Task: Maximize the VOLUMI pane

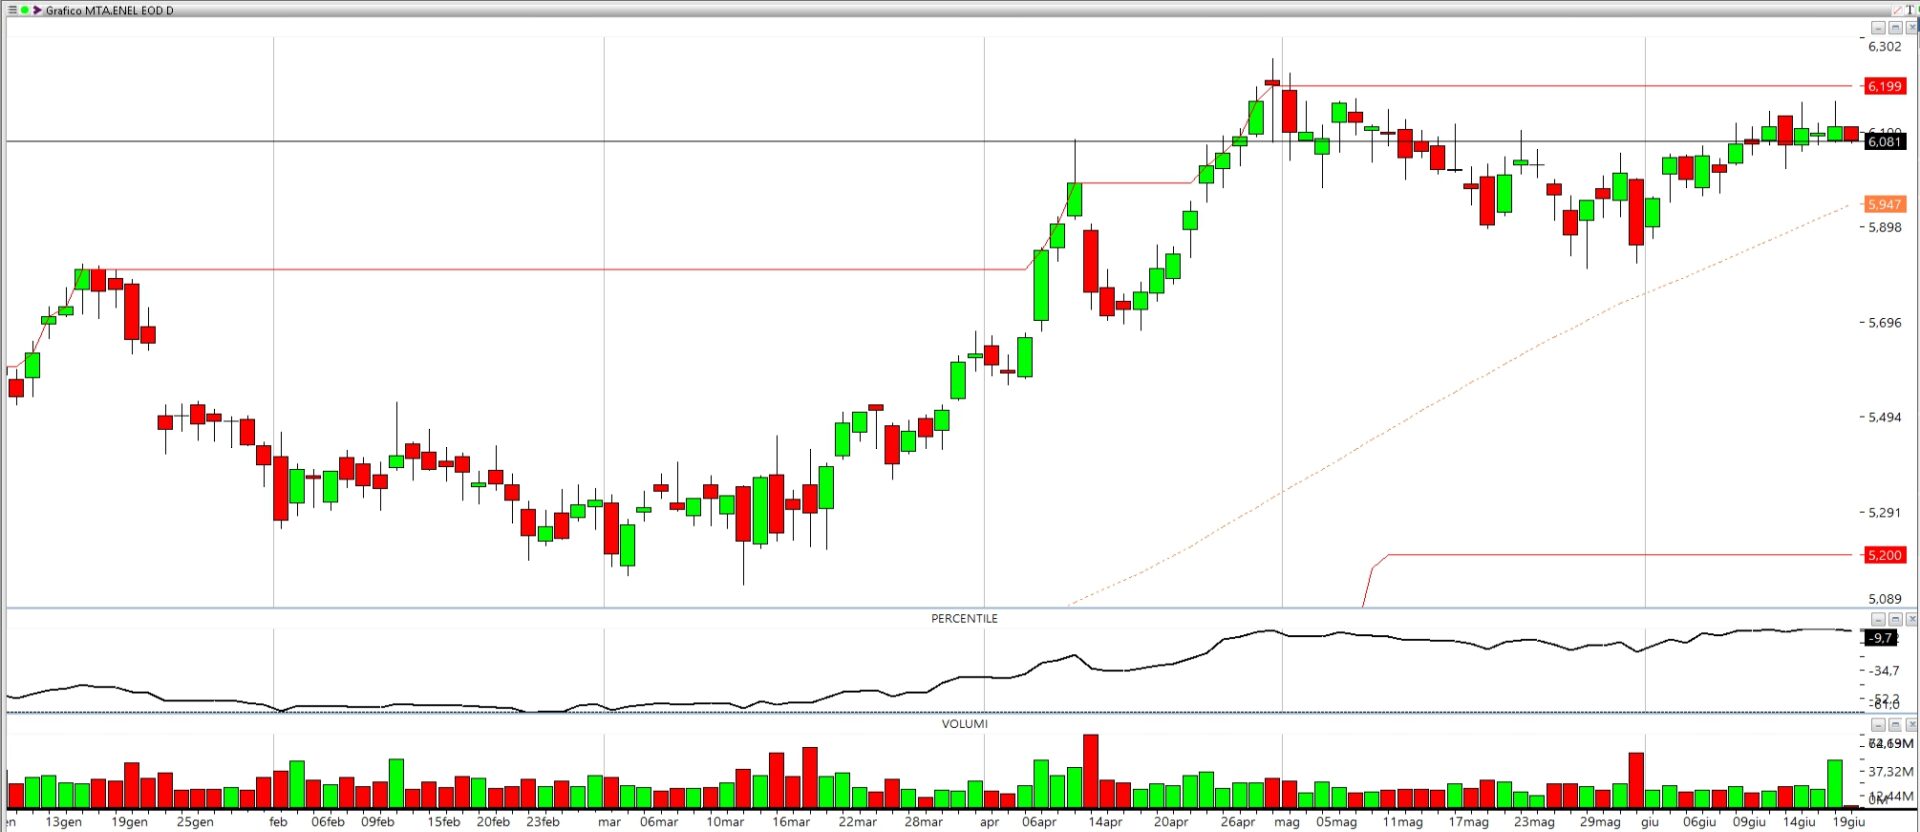Action: coord(1895,725)
